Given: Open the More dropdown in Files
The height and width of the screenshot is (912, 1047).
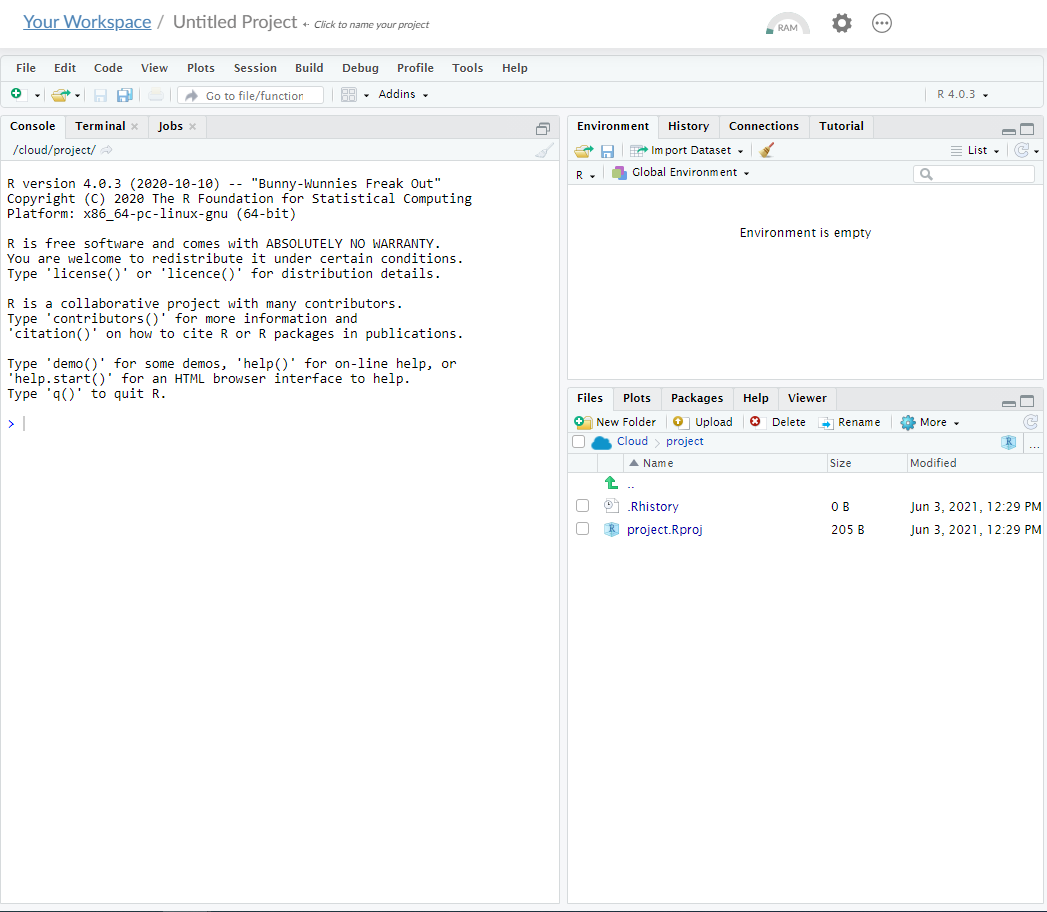Looking at the screenshot, I should 930,422.
